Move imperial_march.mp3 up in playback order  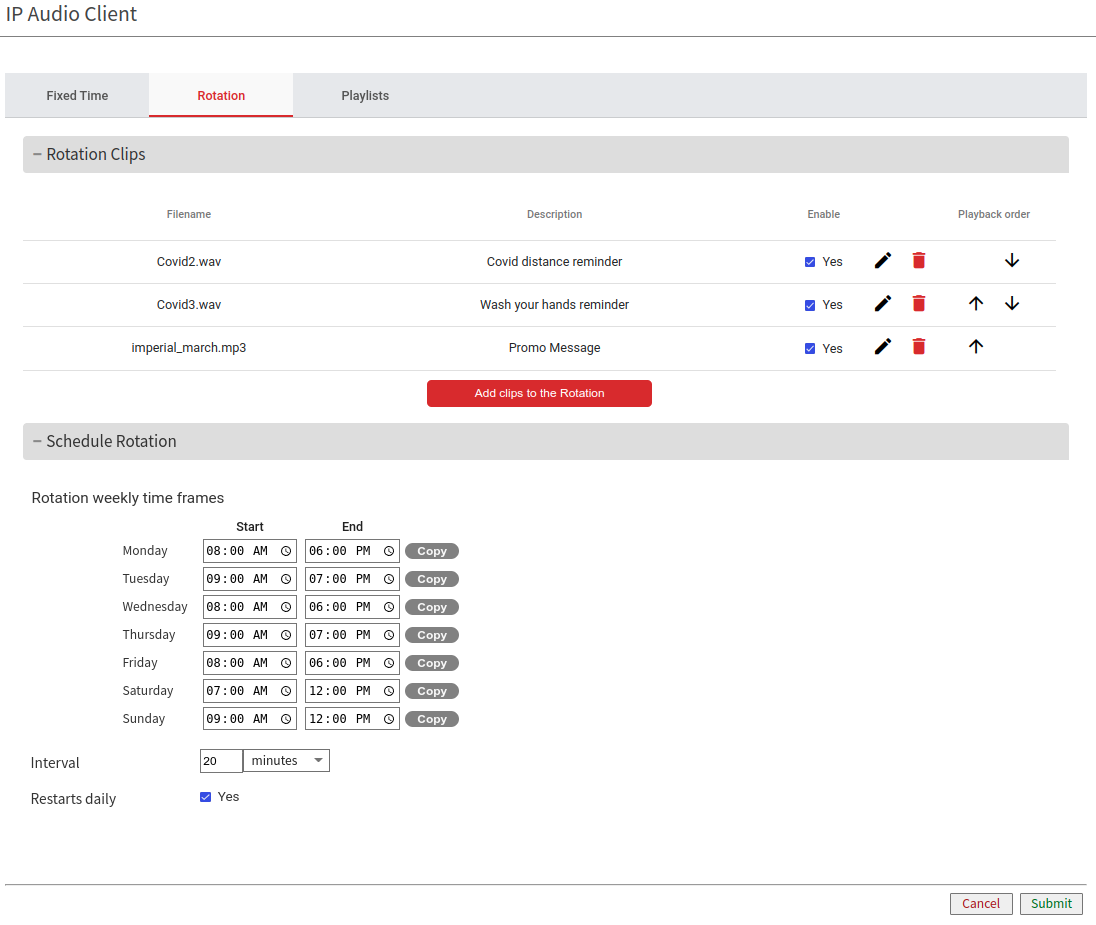[976, 347]
